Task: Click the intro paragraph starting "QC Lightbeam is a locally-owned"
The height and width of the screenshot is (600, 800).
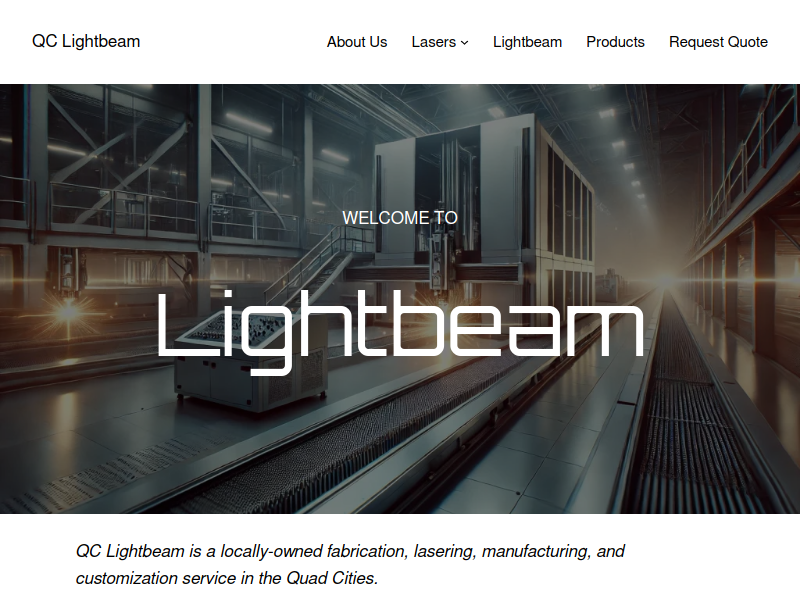Action: pos(350,565)
